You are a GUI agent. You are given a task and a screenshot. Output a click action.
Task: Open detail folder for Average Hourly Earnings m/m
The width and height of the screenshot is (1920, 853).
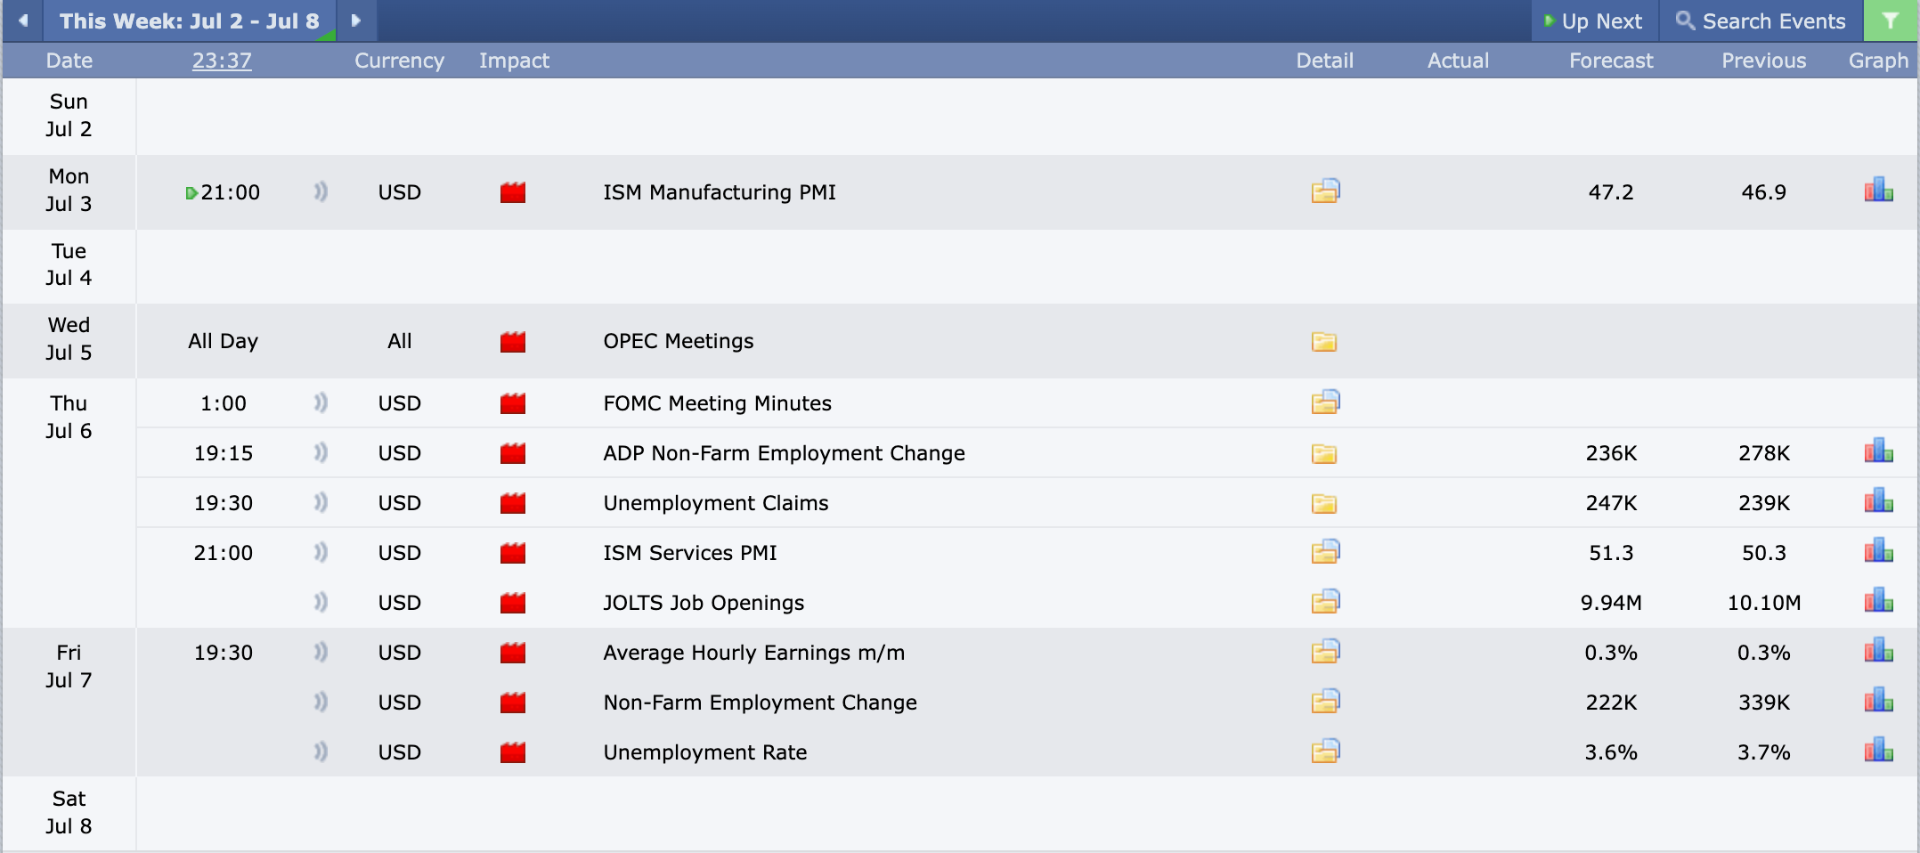(x=1325, y=652)
